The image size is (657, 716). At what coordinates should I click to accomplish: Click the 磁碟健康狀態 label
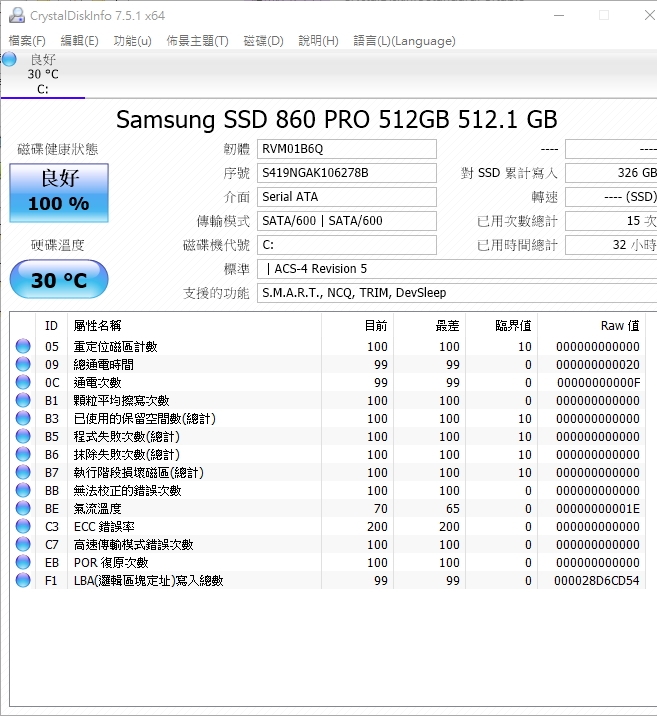coord(58,149)
